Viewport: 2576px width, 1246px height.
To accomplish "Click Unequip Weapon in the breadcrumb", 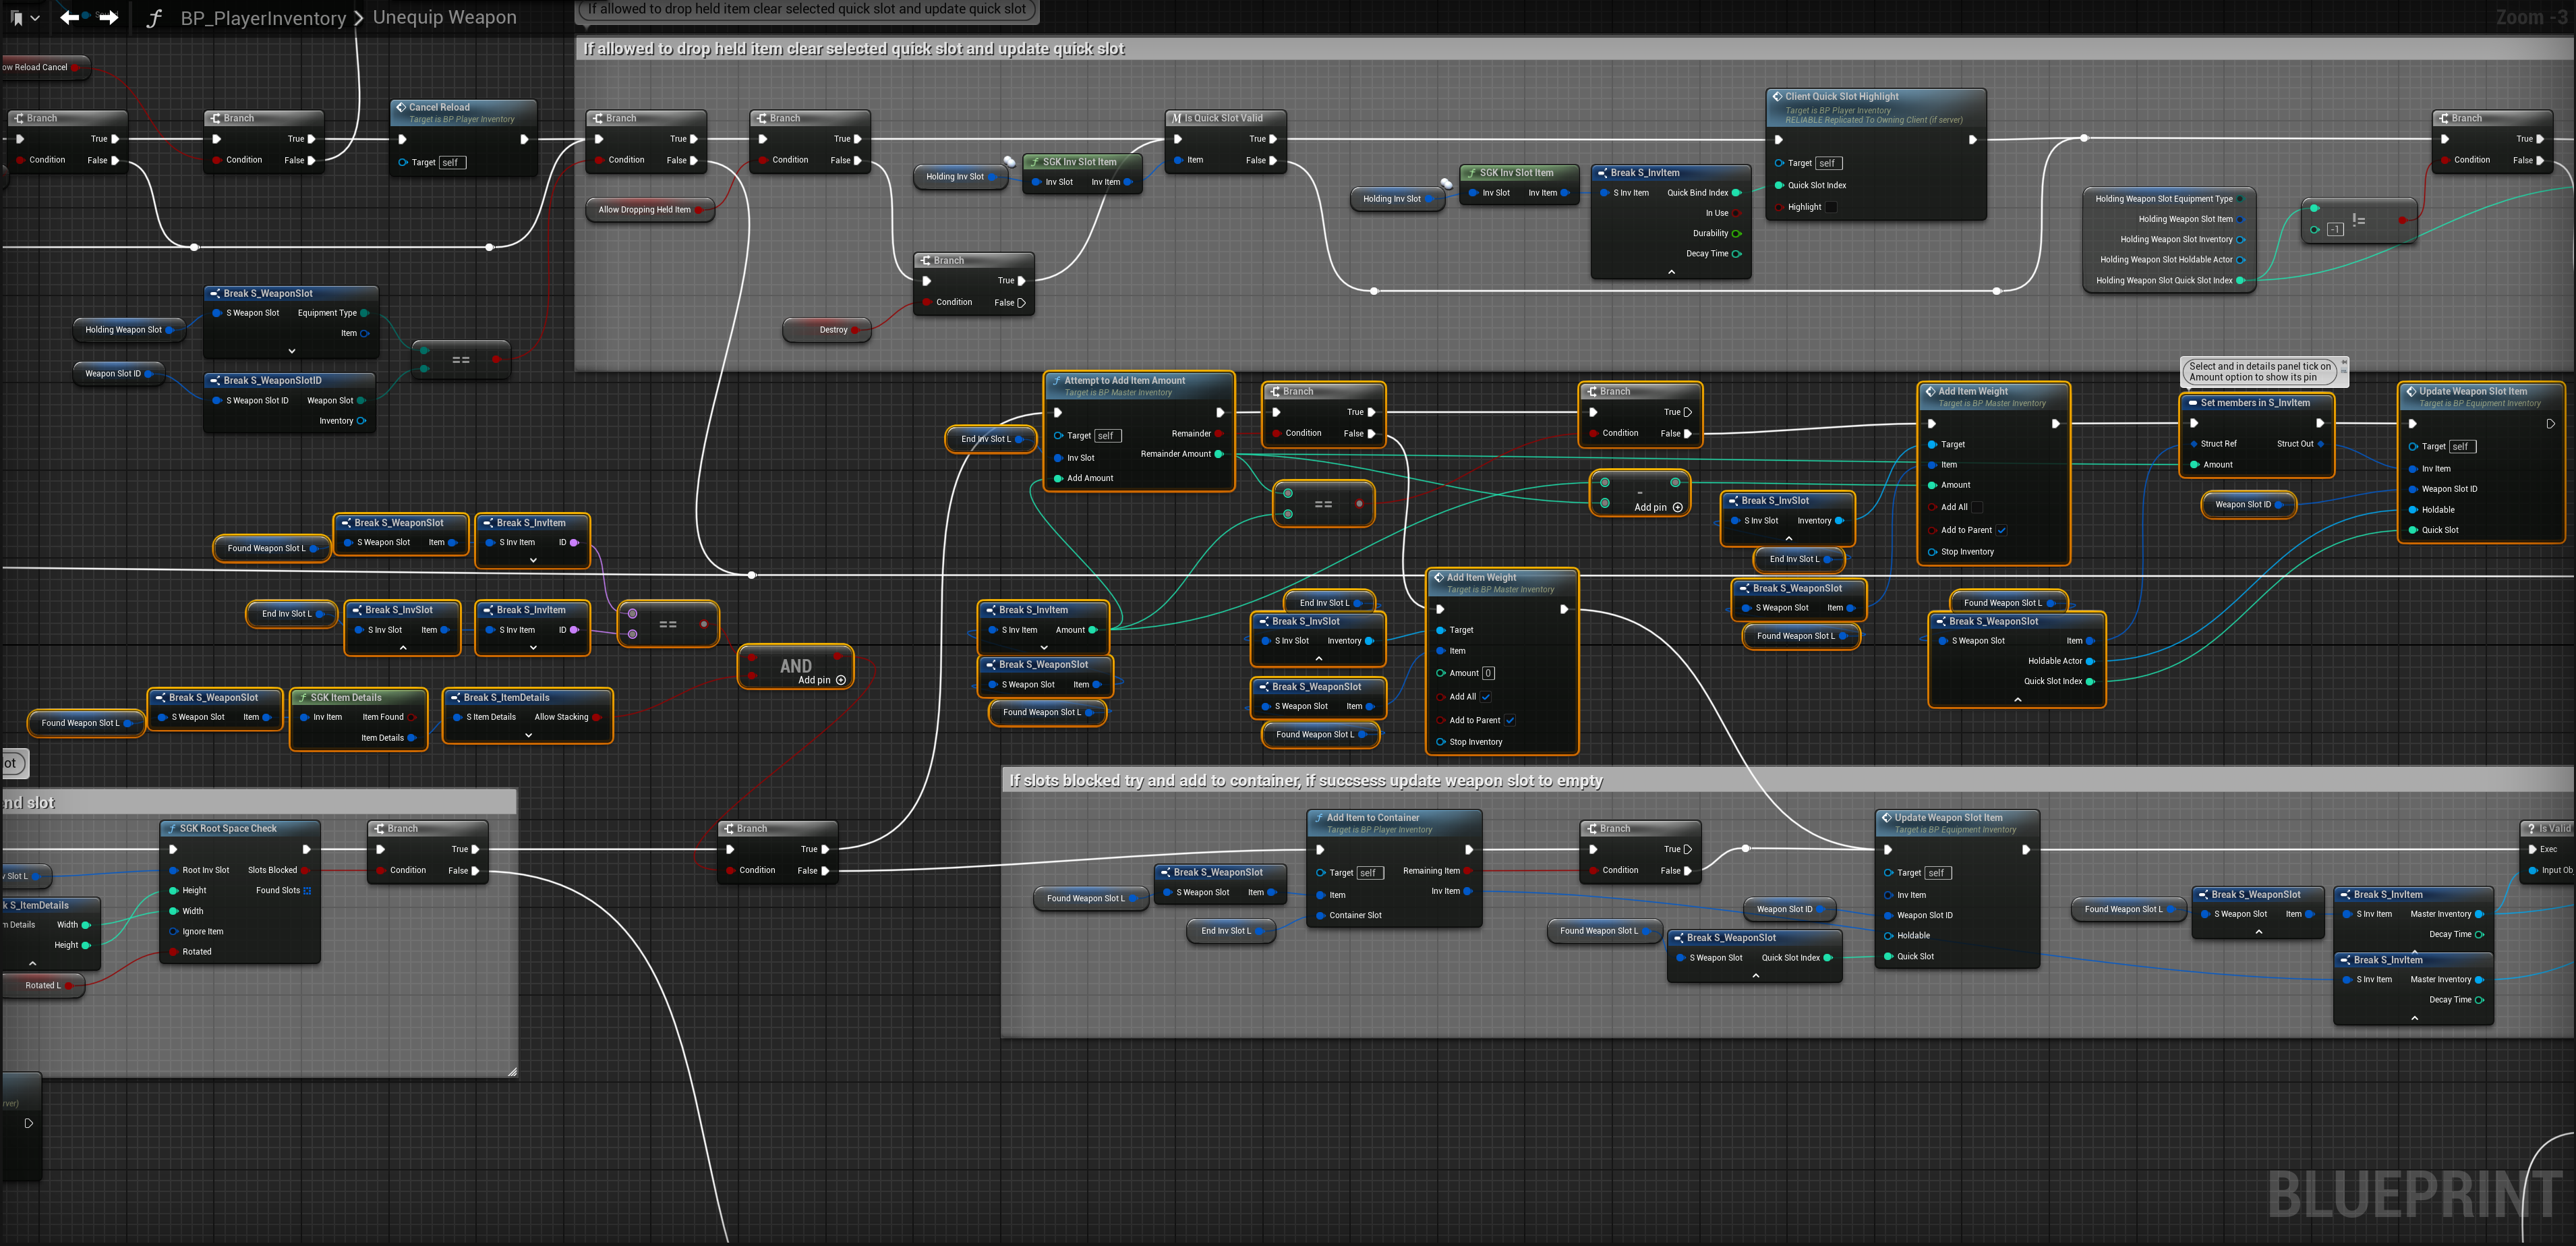I will pyautogui.click(x=444, y=17).
